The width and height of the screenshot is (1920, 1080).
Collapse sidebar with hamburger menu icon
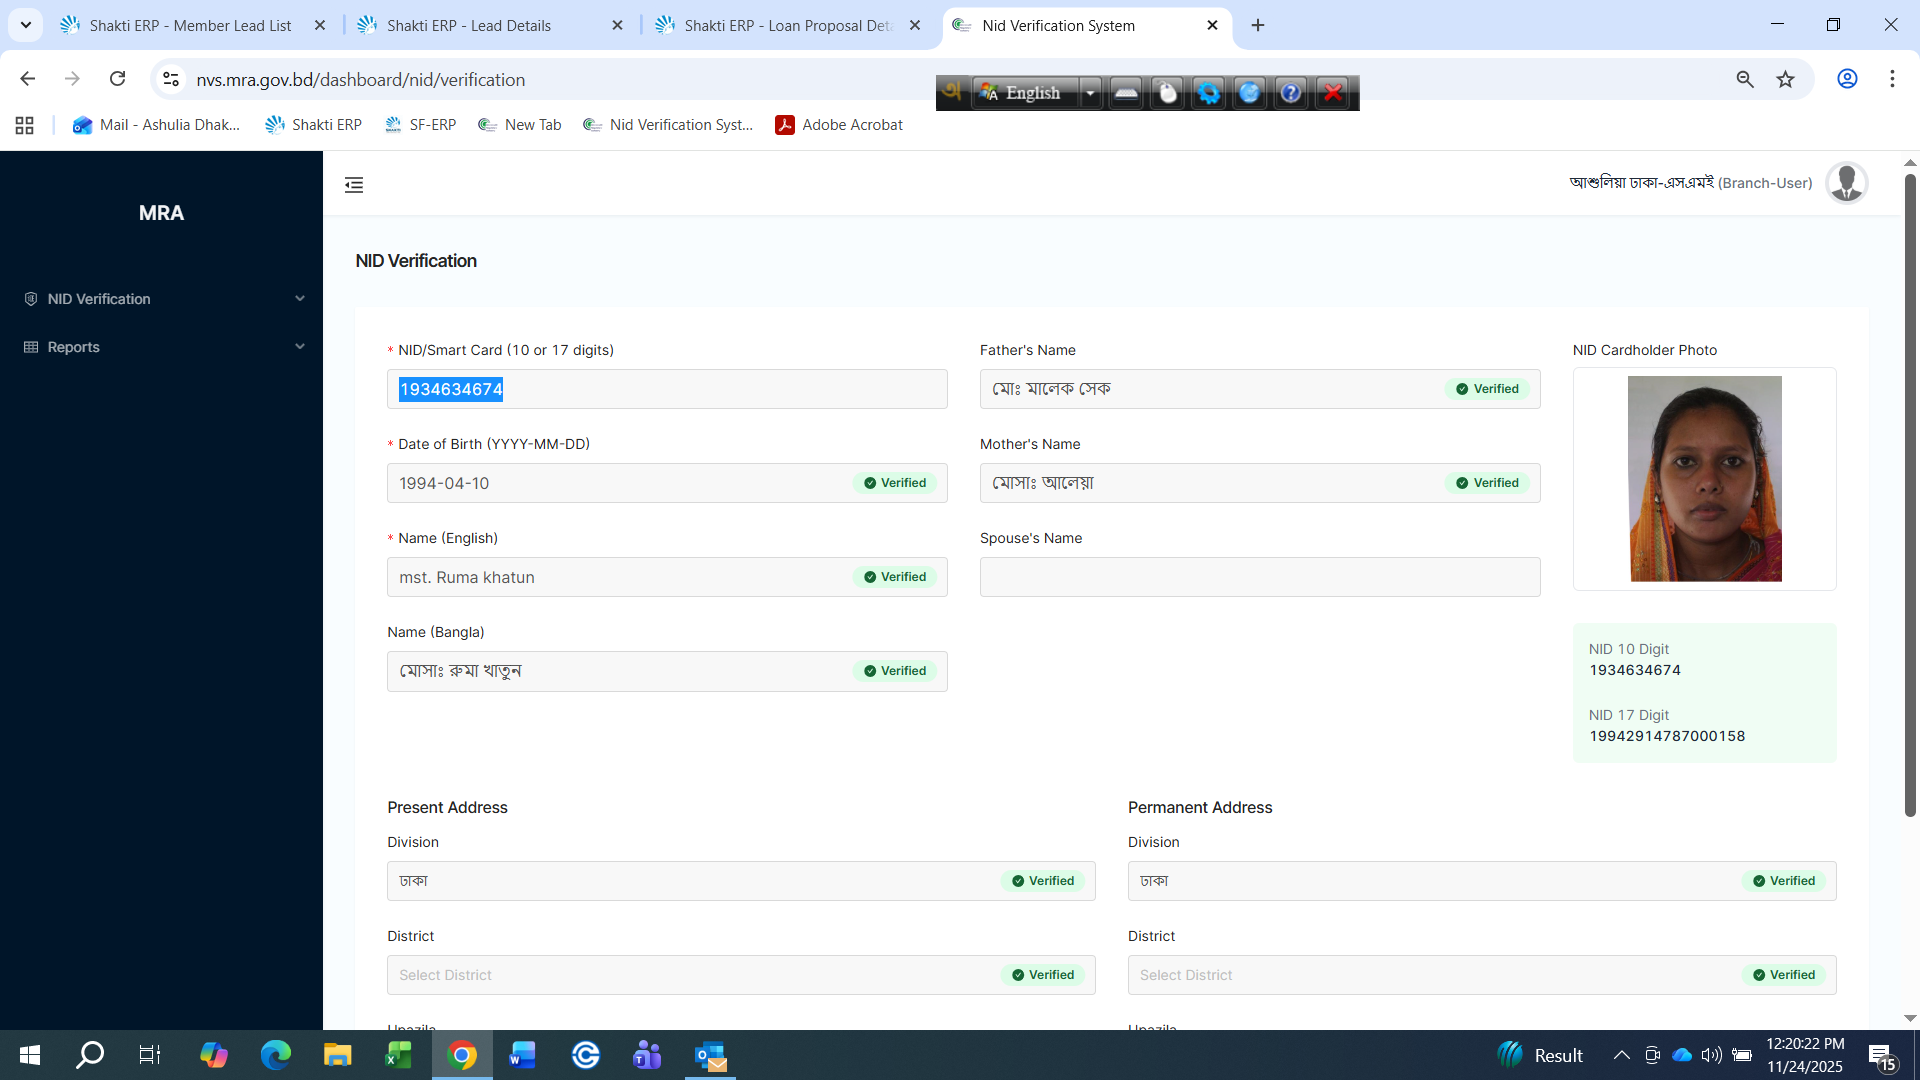354,185
